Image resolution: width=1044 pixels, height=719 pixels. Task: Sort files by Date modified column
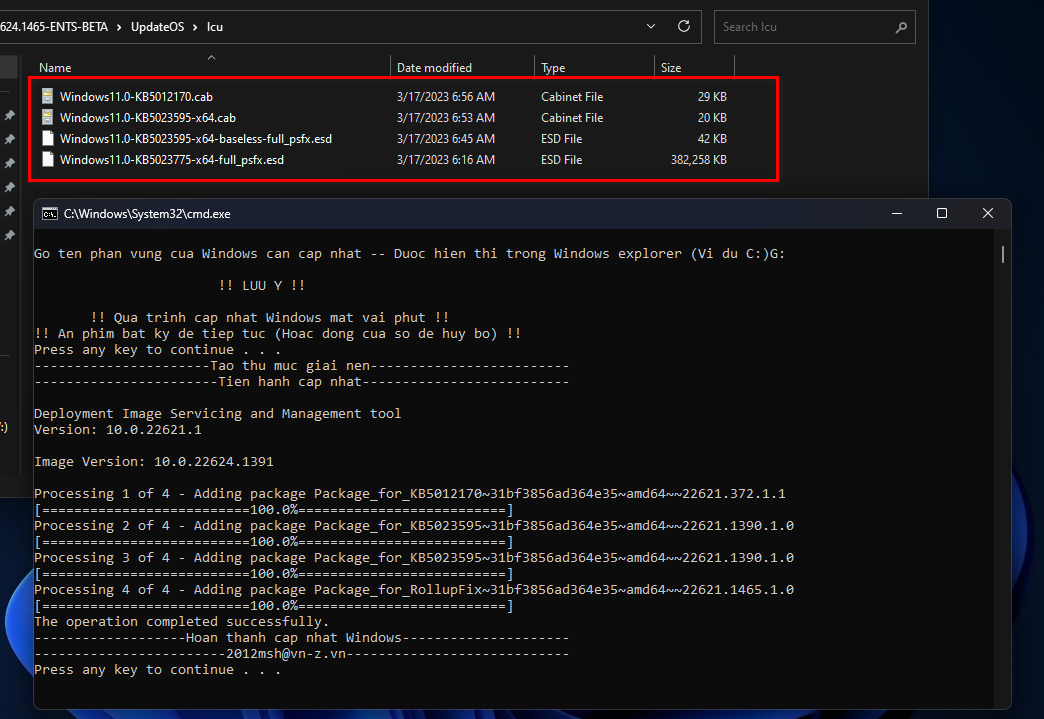click(x=434, y=68)
